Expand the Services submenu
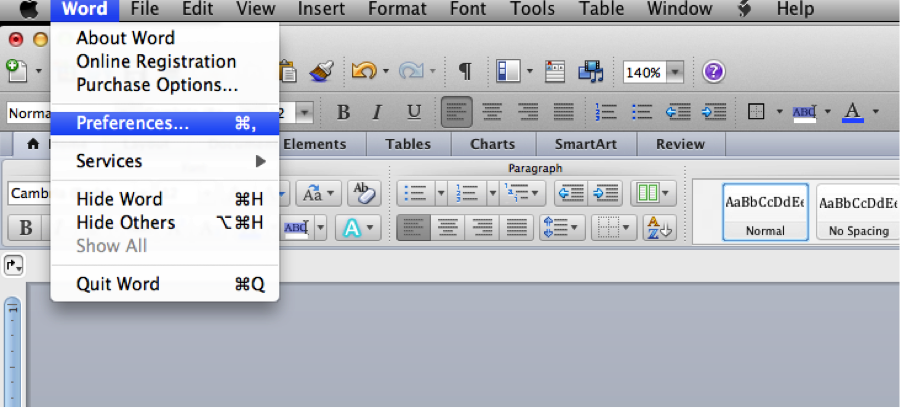900x408 pixels. point(165,161)
